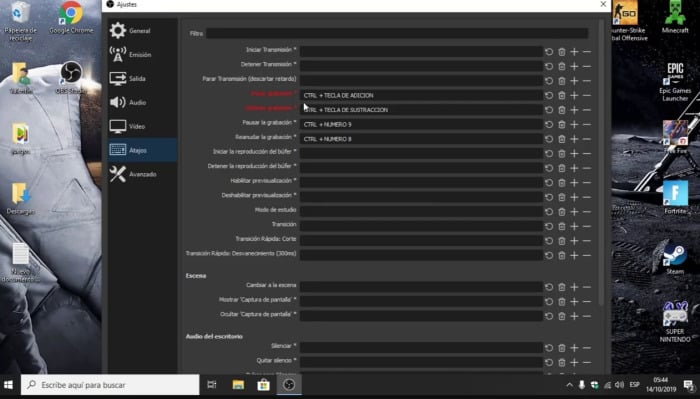Clear the Quitar silencio hotkey
Image resolution: width=700 pixels, height=399 pixels.
pos(562,362)
